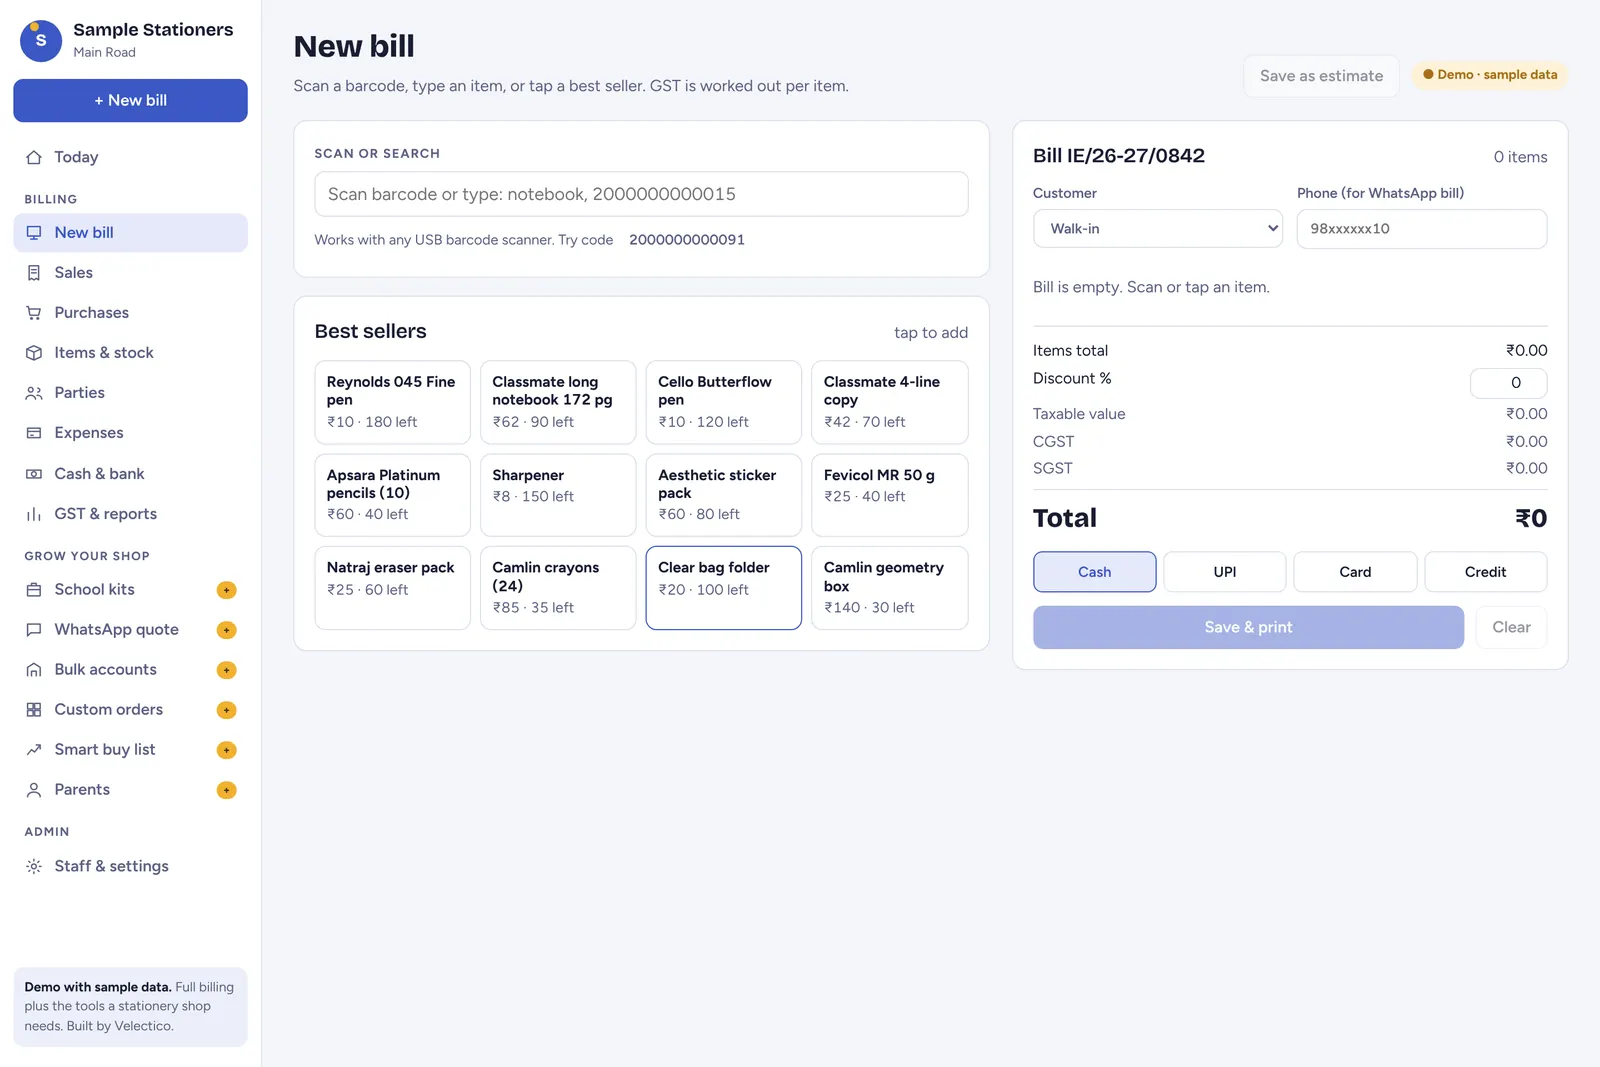Click the Save & print button
The width and height of the screenshot is (1600, 1067).
coord(1248,627)
